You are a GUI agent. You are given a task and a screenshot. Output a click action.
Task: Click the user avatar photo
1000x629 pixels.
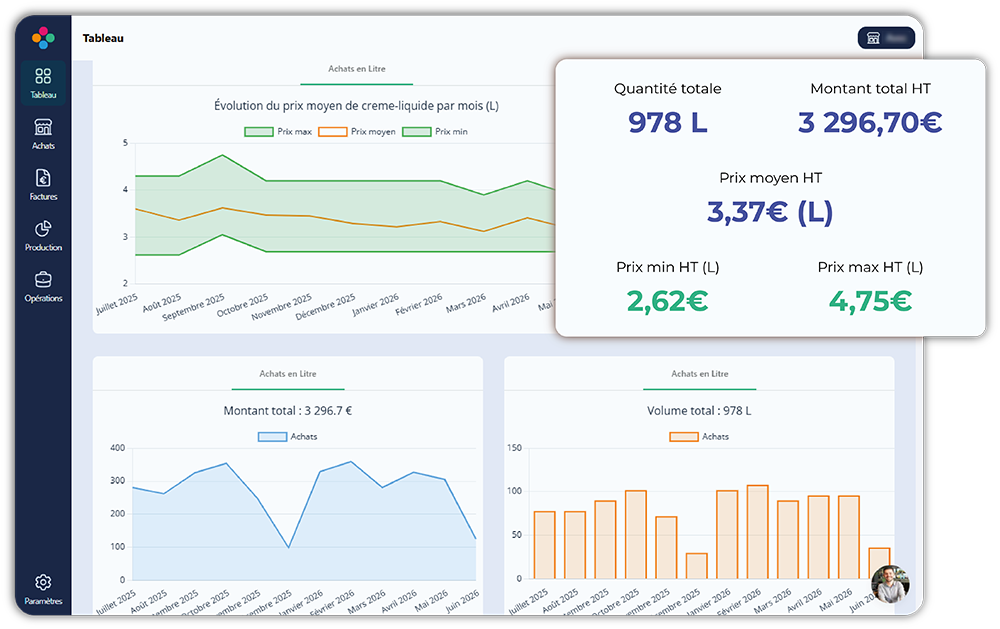click(x=890, y=584)
